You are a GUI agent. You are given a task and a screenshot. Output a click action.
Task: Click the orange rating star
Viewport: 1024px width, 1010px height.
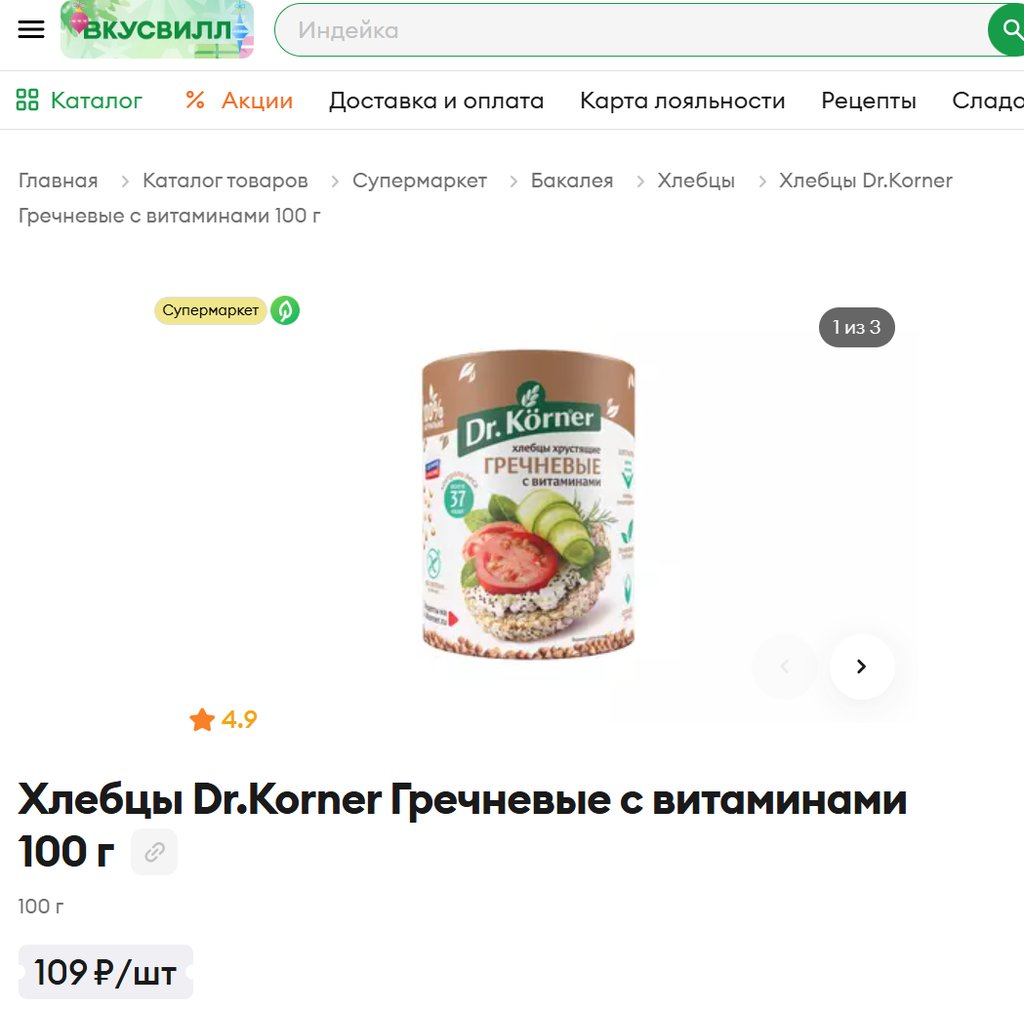[x=202, y=720]
